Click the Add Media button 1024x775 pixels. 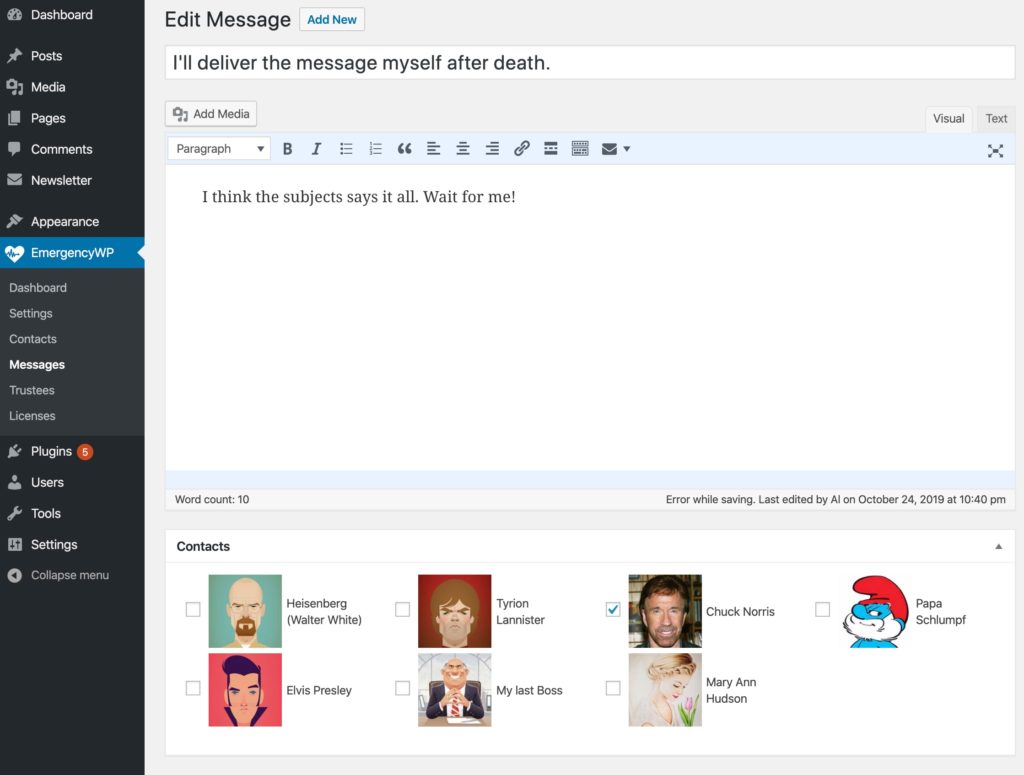[211, 114]
